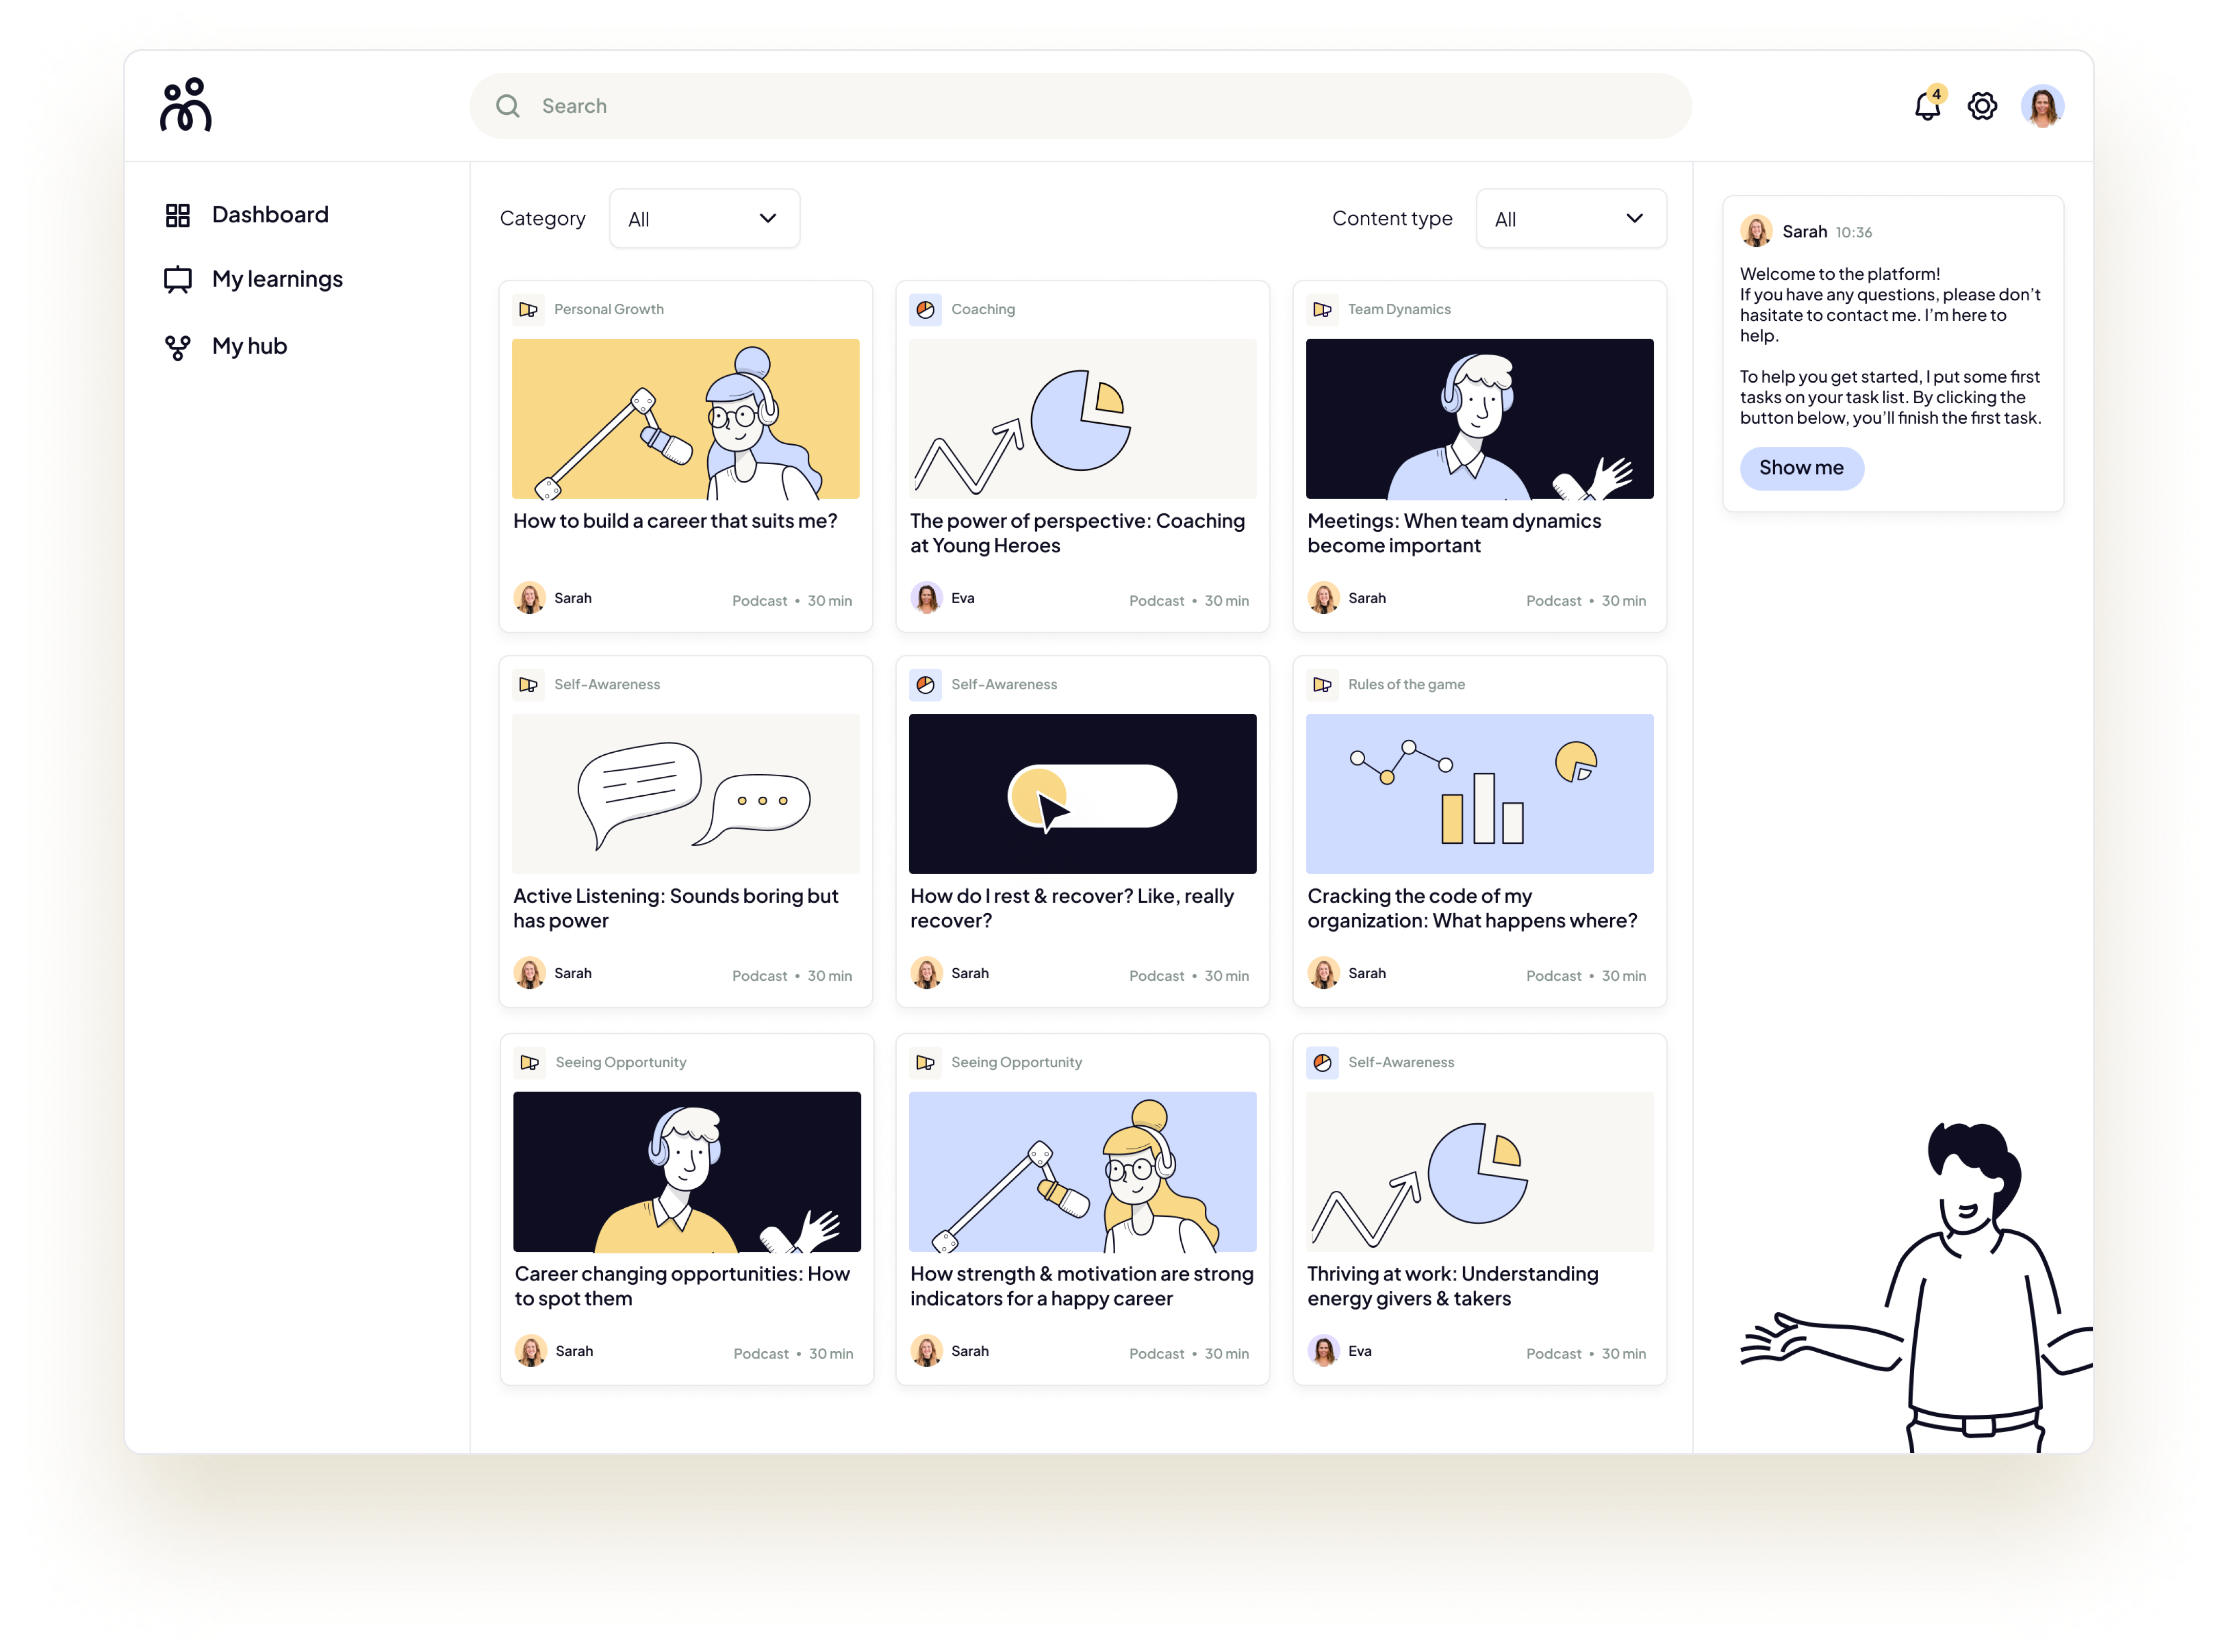Click podcast icon on Personal Growth card
The image size is (2218, 1652).
[x=528, y=310]
